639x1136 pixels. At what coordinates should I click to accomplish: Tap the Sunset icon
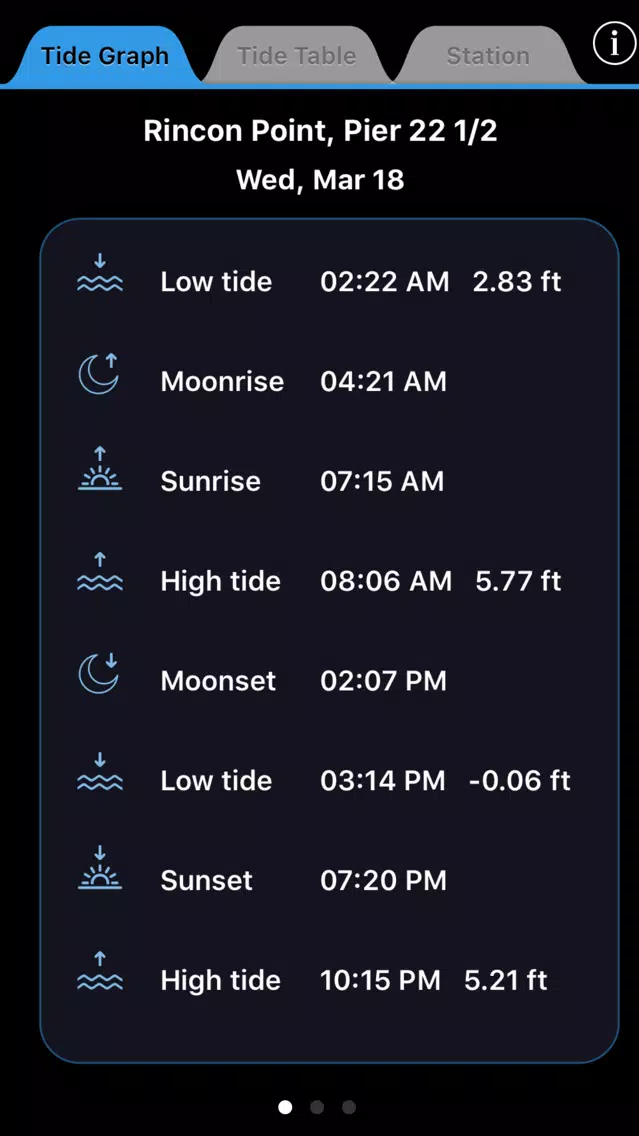100,870
